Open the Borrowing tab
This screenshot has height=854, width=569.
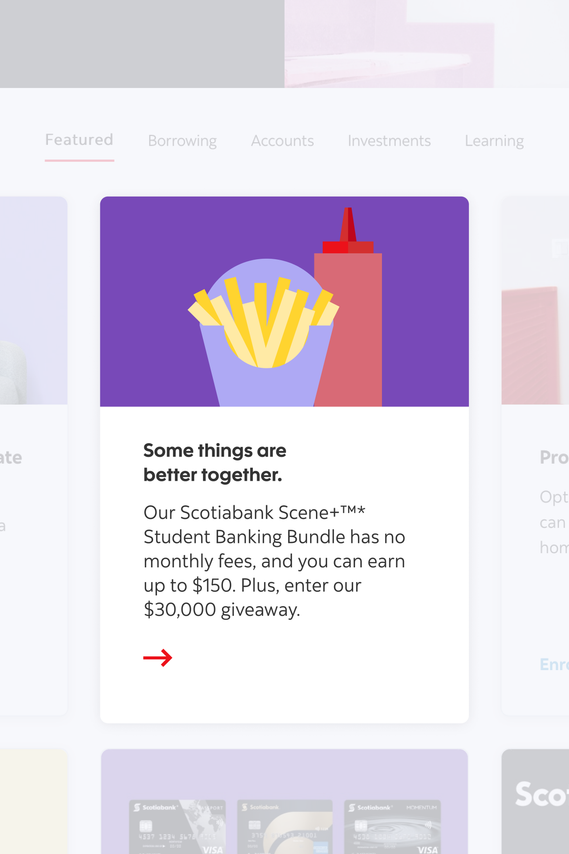pos(182,141)
